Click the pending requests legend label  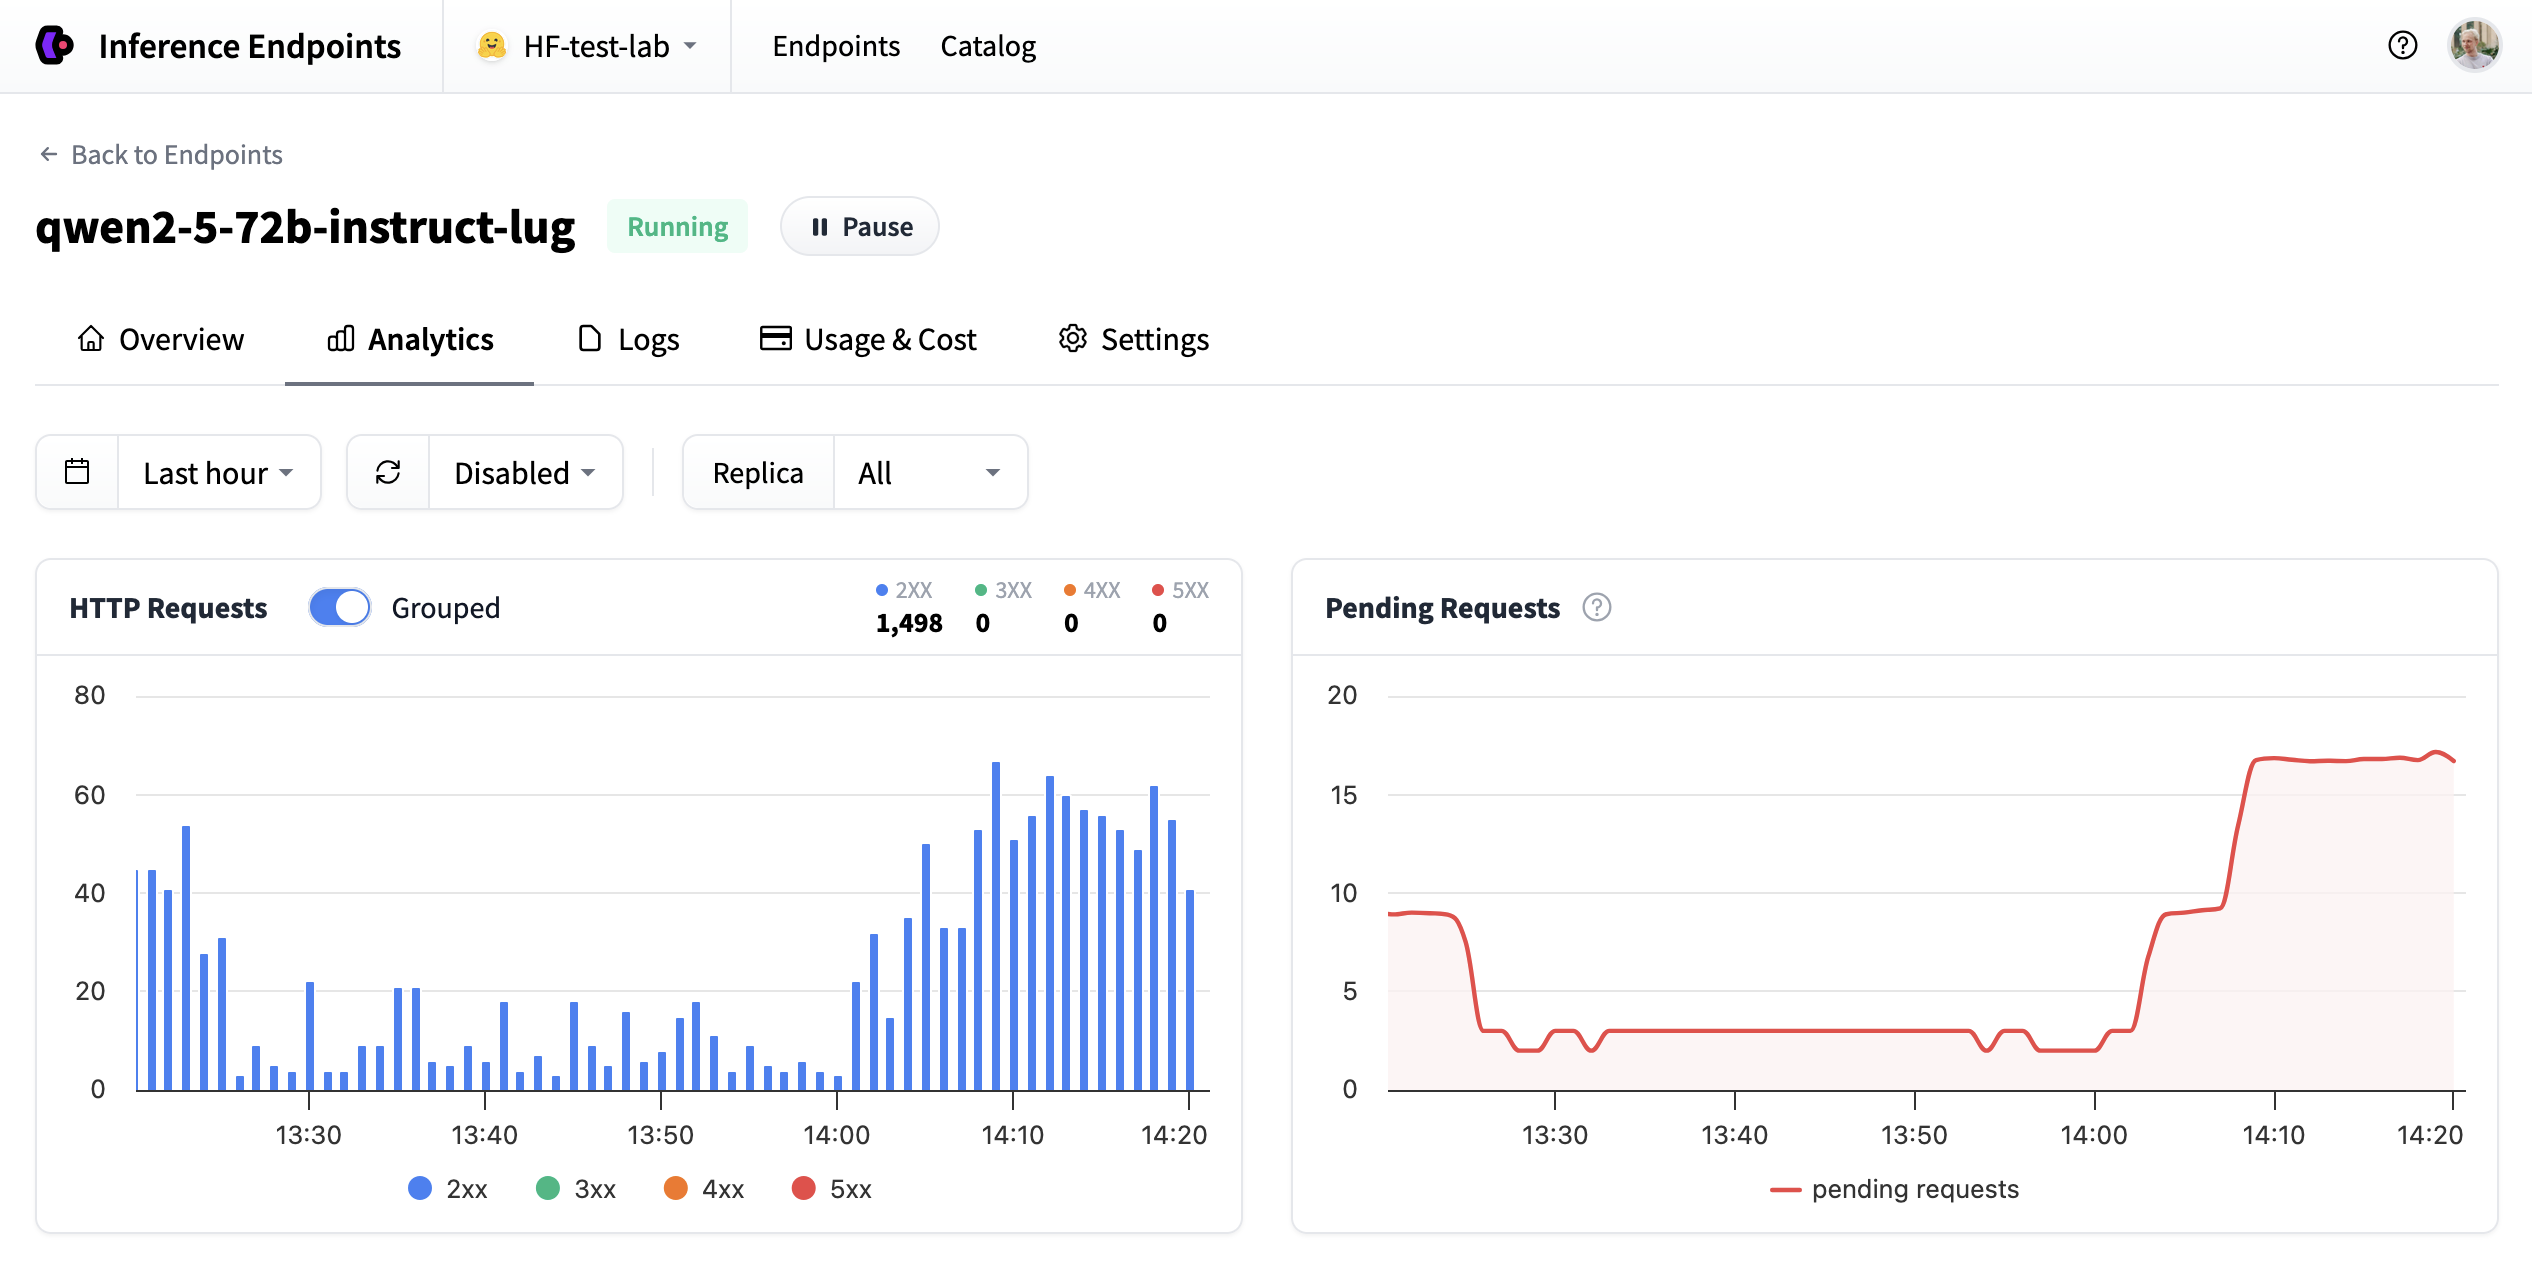(1914, 1188)
